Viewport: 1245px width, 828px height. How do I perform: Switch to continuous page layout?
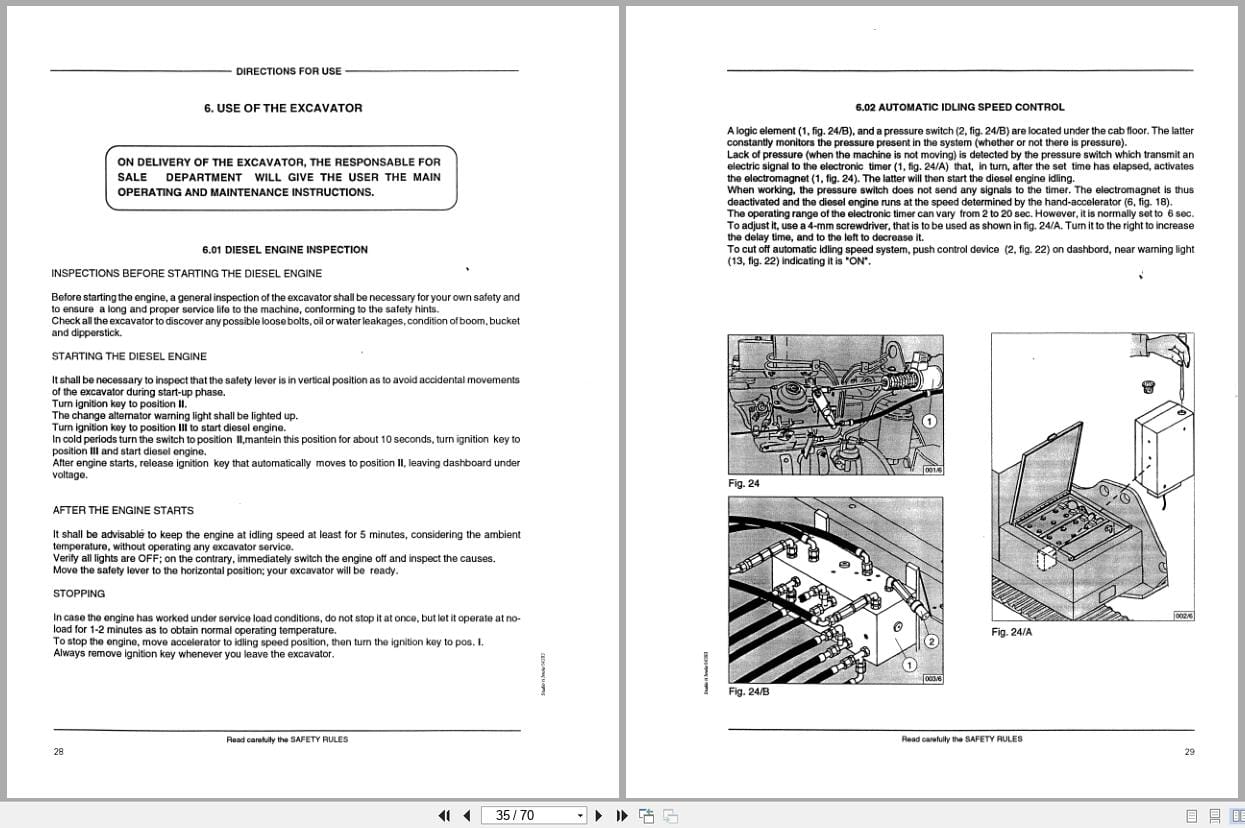pos(1214,816)
